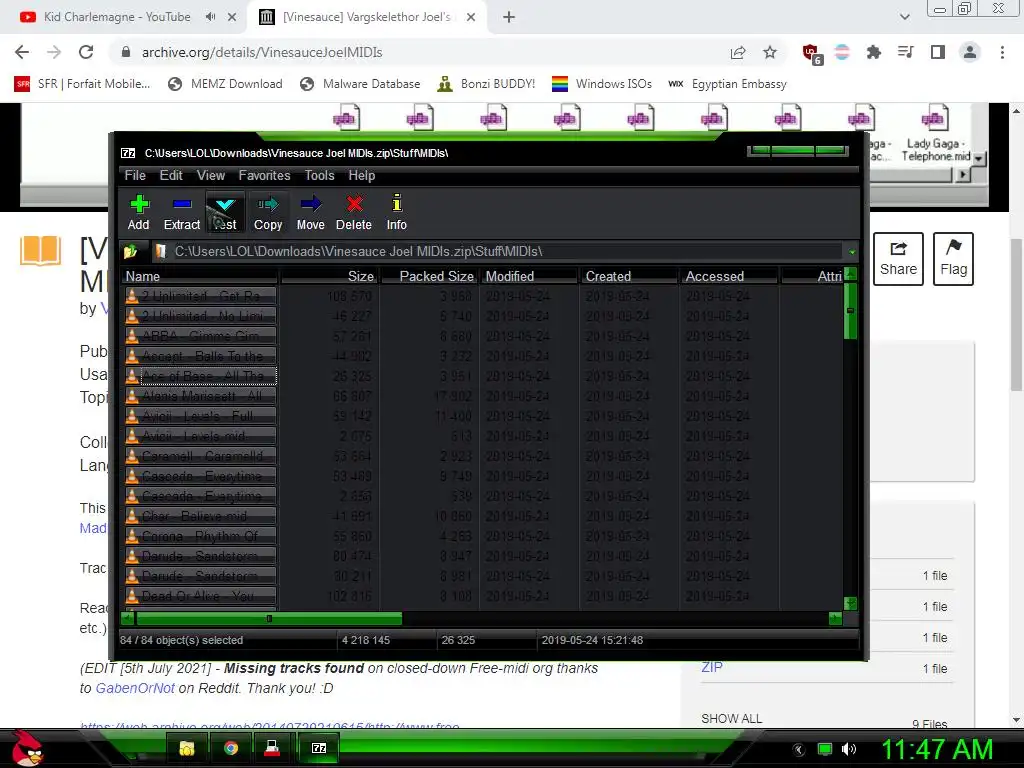Reload the archive.org page

pos(86,52)
